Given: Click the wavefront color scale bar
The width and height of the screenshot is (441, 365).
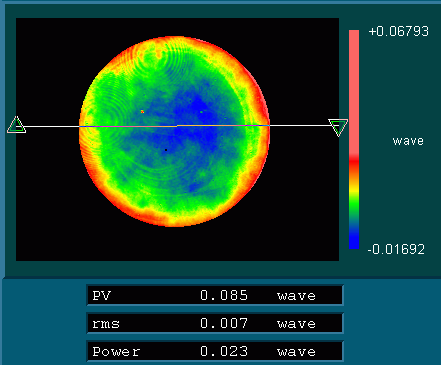Looking at the screenshot, I should point(354,139).
